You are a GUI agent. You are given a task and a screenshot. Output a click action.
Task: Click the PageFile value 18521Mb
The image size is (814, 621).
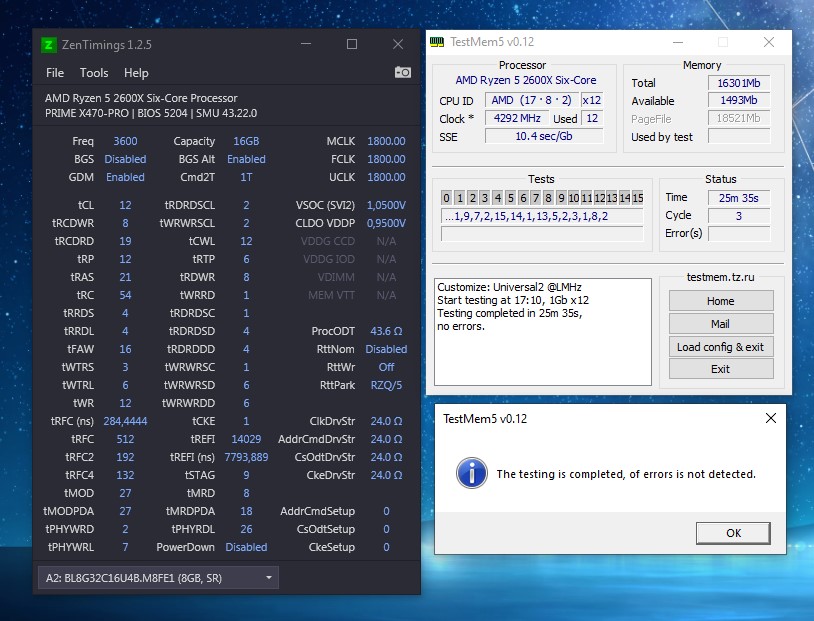(x=739, y=118)
